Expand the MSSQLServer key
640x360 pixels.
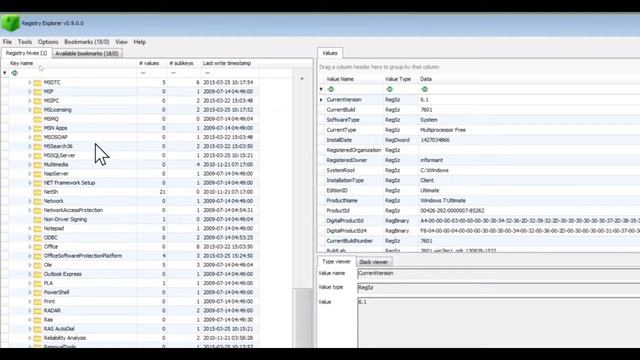[x=30, y=156]
